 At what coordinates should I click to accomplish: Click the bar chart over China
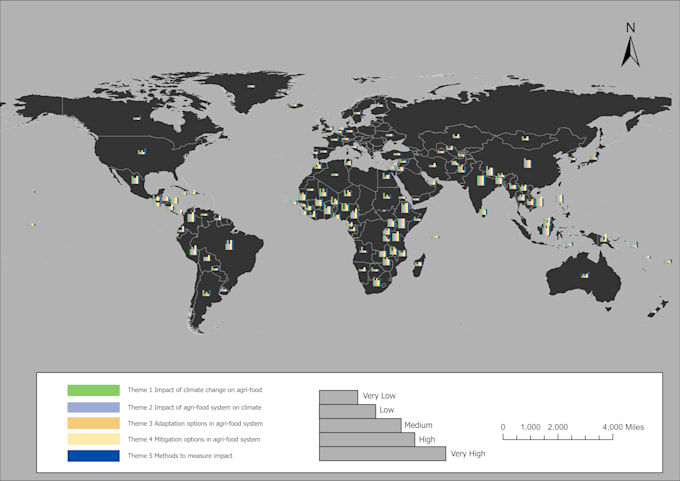tap(527, 163)
